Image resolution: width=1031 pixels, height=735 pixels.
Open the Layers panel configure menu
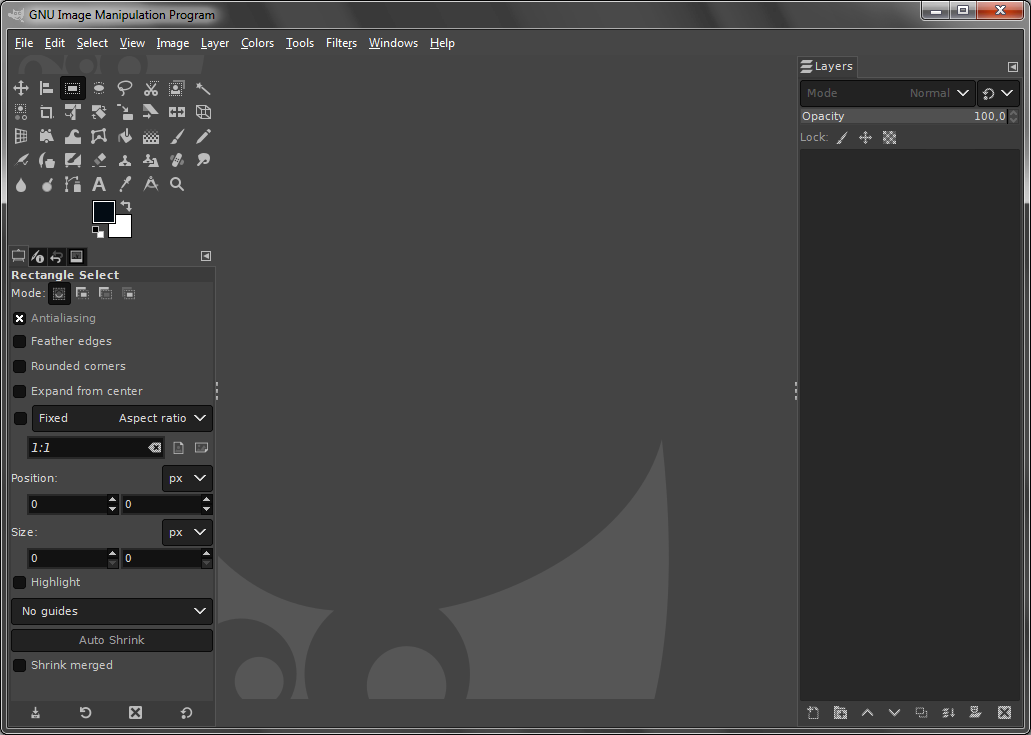[1013, 66]
